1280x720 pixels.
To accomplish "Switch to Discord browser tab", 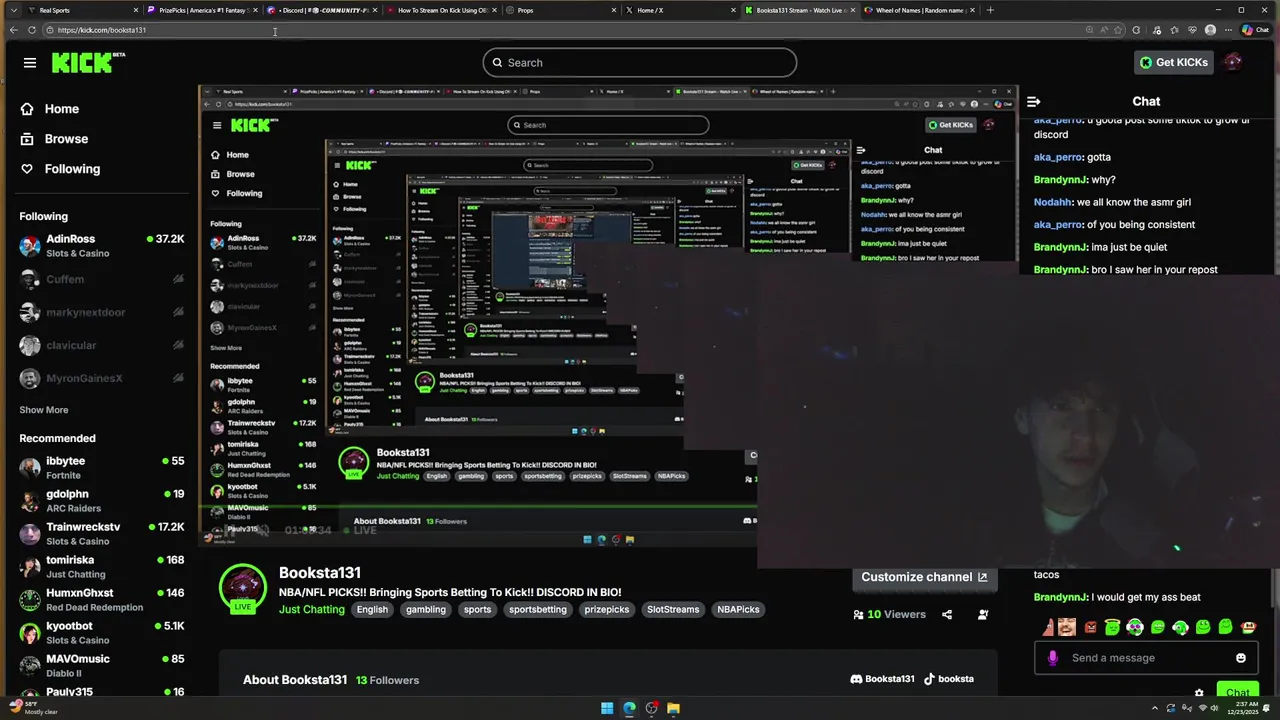I will tap(323, 10).
